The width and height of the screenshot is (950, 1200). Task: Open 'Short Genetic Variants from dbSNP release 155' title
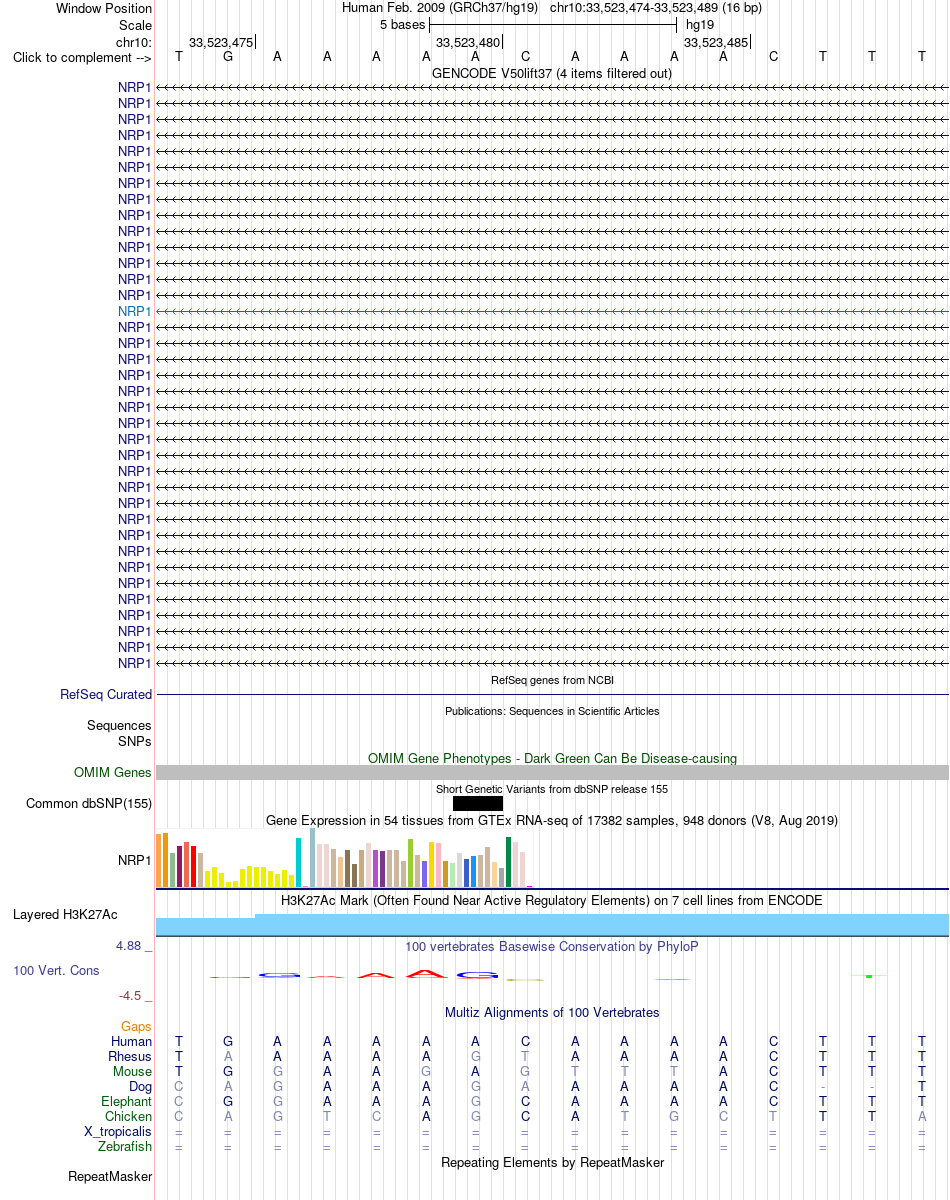552,789
